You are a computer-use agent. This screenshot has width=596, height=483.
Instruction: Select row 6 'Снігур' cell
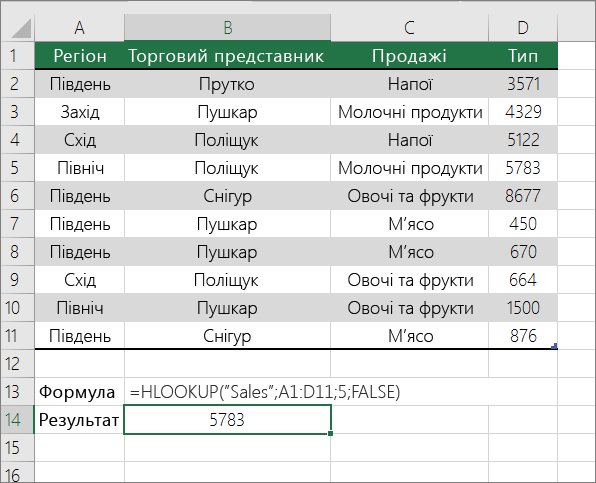[227, 196]
